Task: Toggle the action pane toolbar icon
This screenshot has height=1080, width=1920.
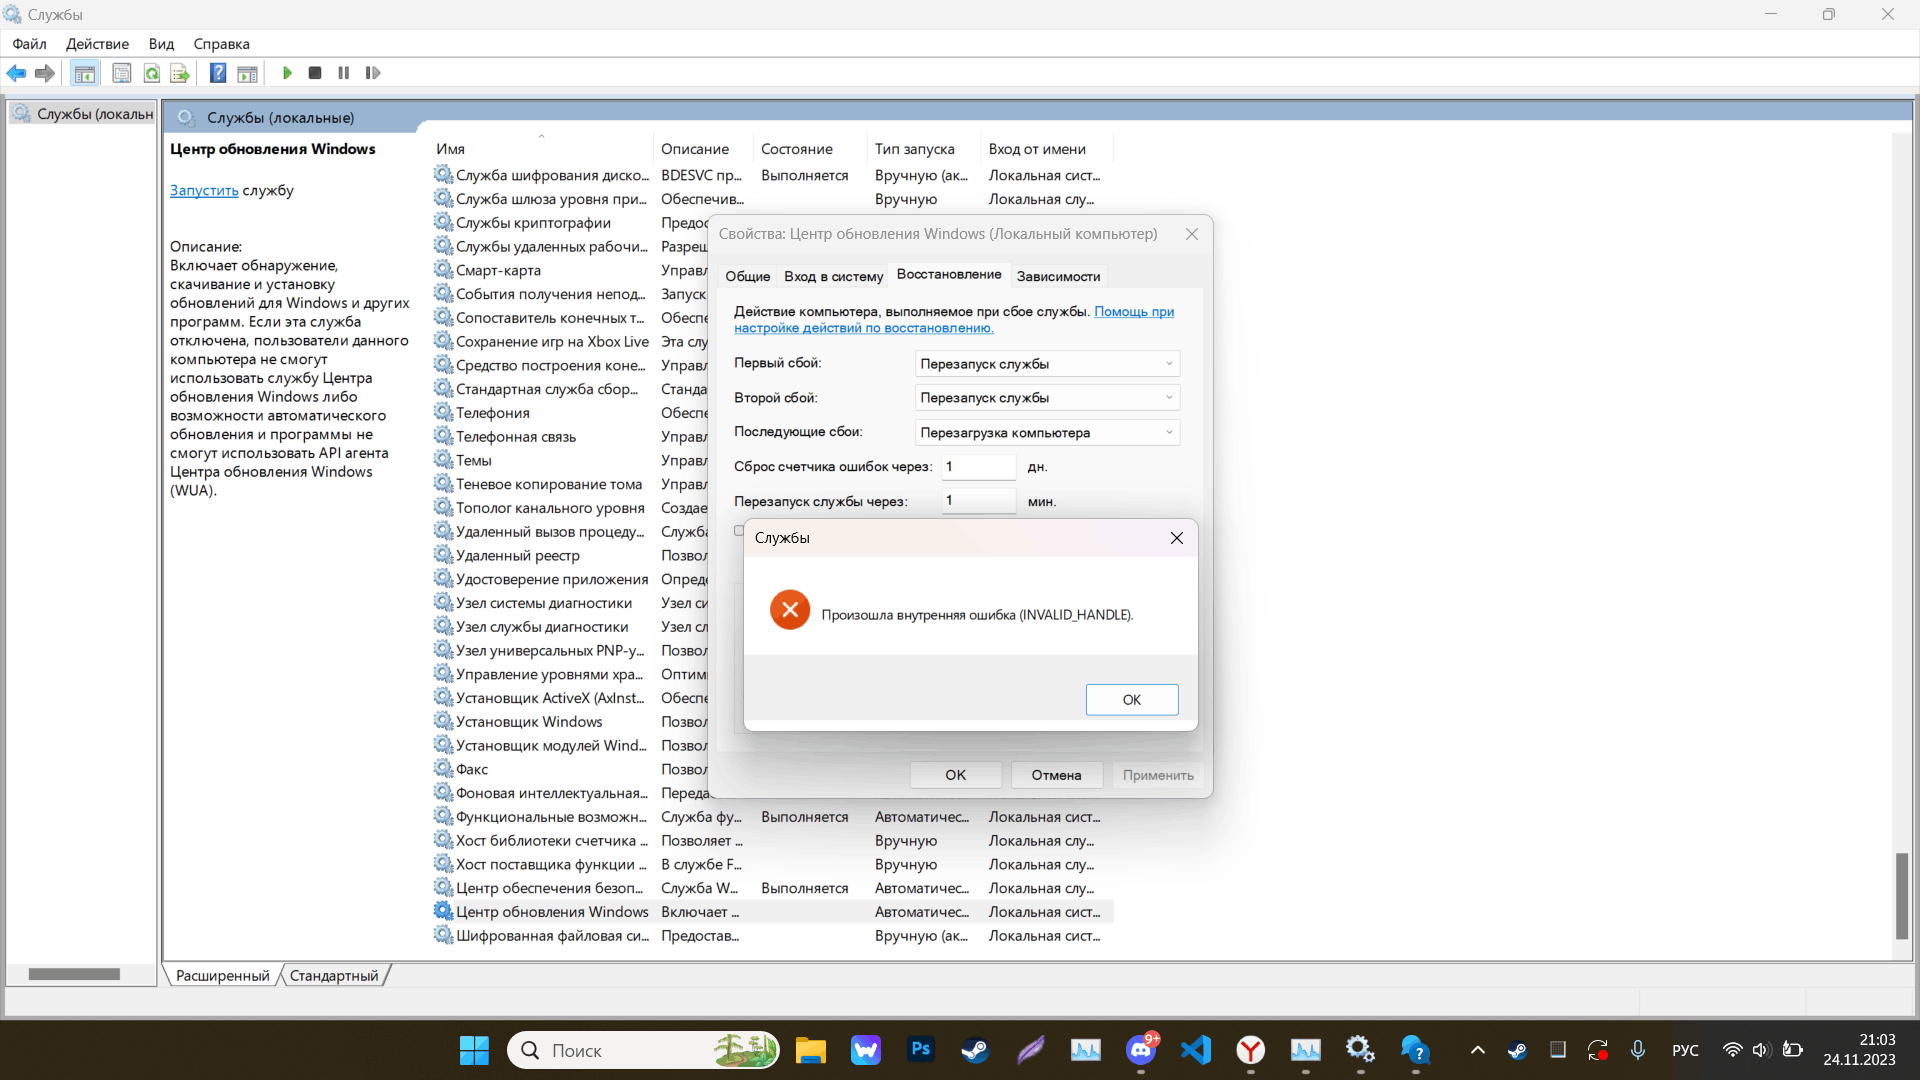Action: 247,73
